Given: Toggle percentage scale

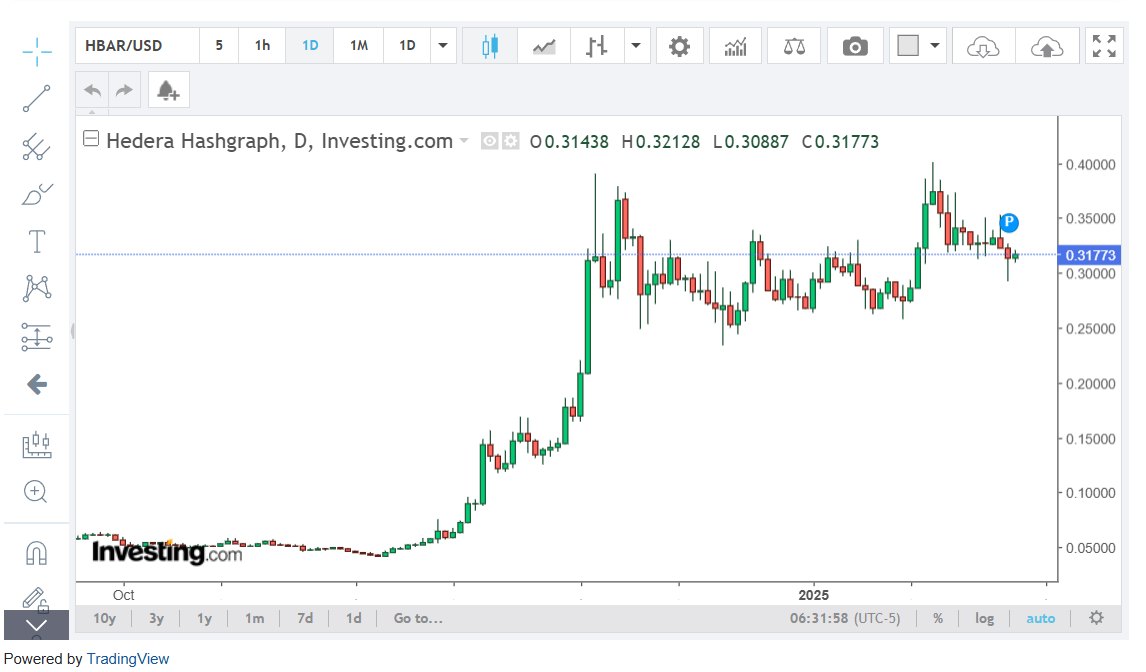Looking at the screenshot, I should tap(938, 619).
